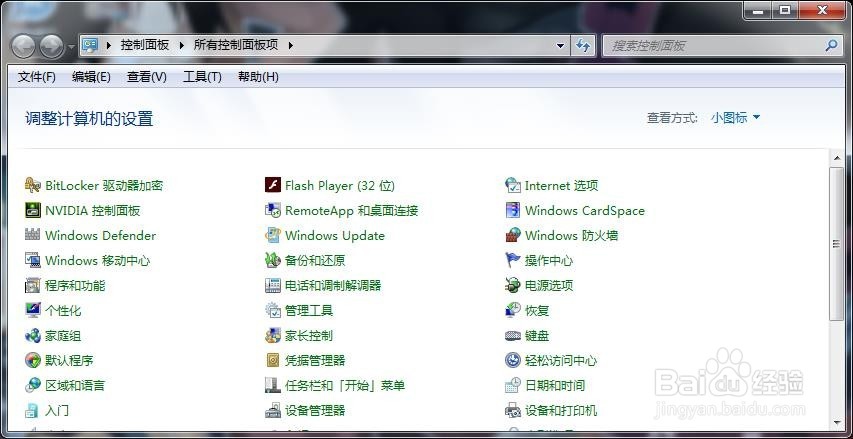Open the 个性化 text link
This screenshot has width=853, height=439.
[63, 311]
